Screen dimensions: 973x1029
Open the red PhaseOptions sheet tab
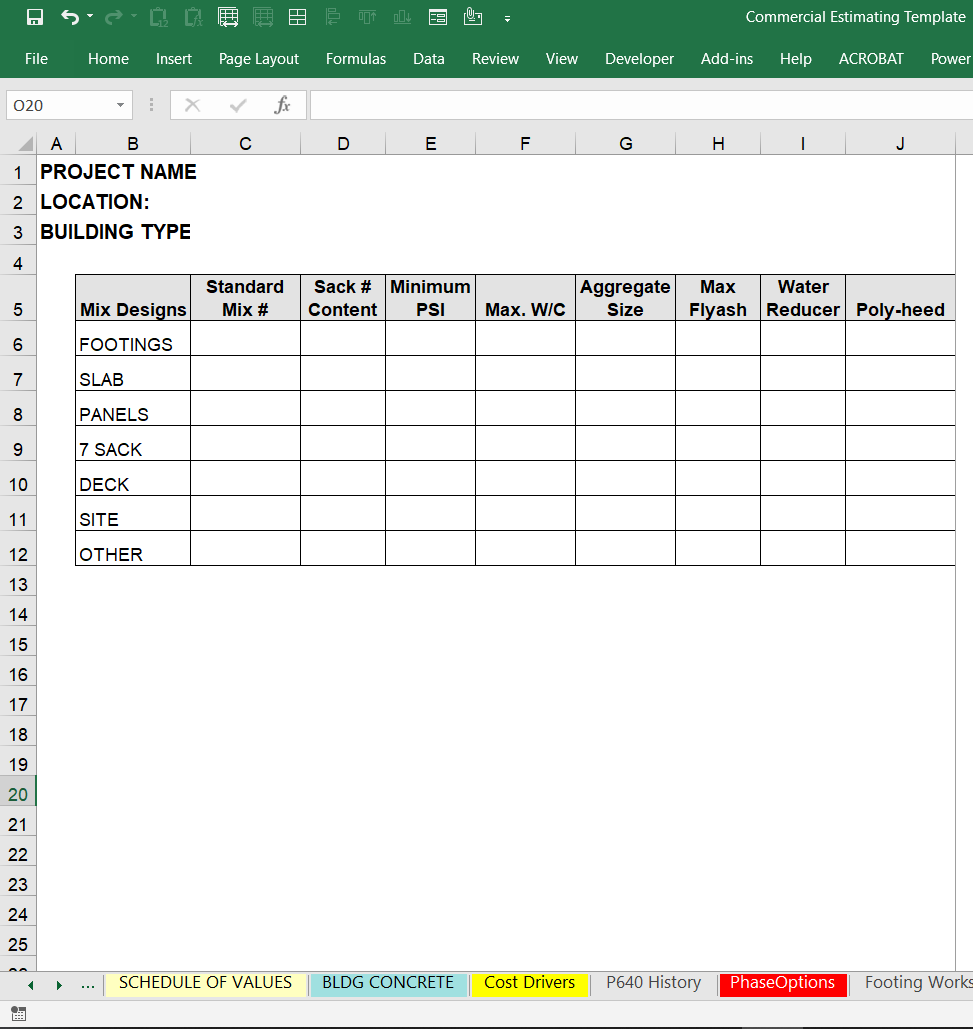(782, 983)
